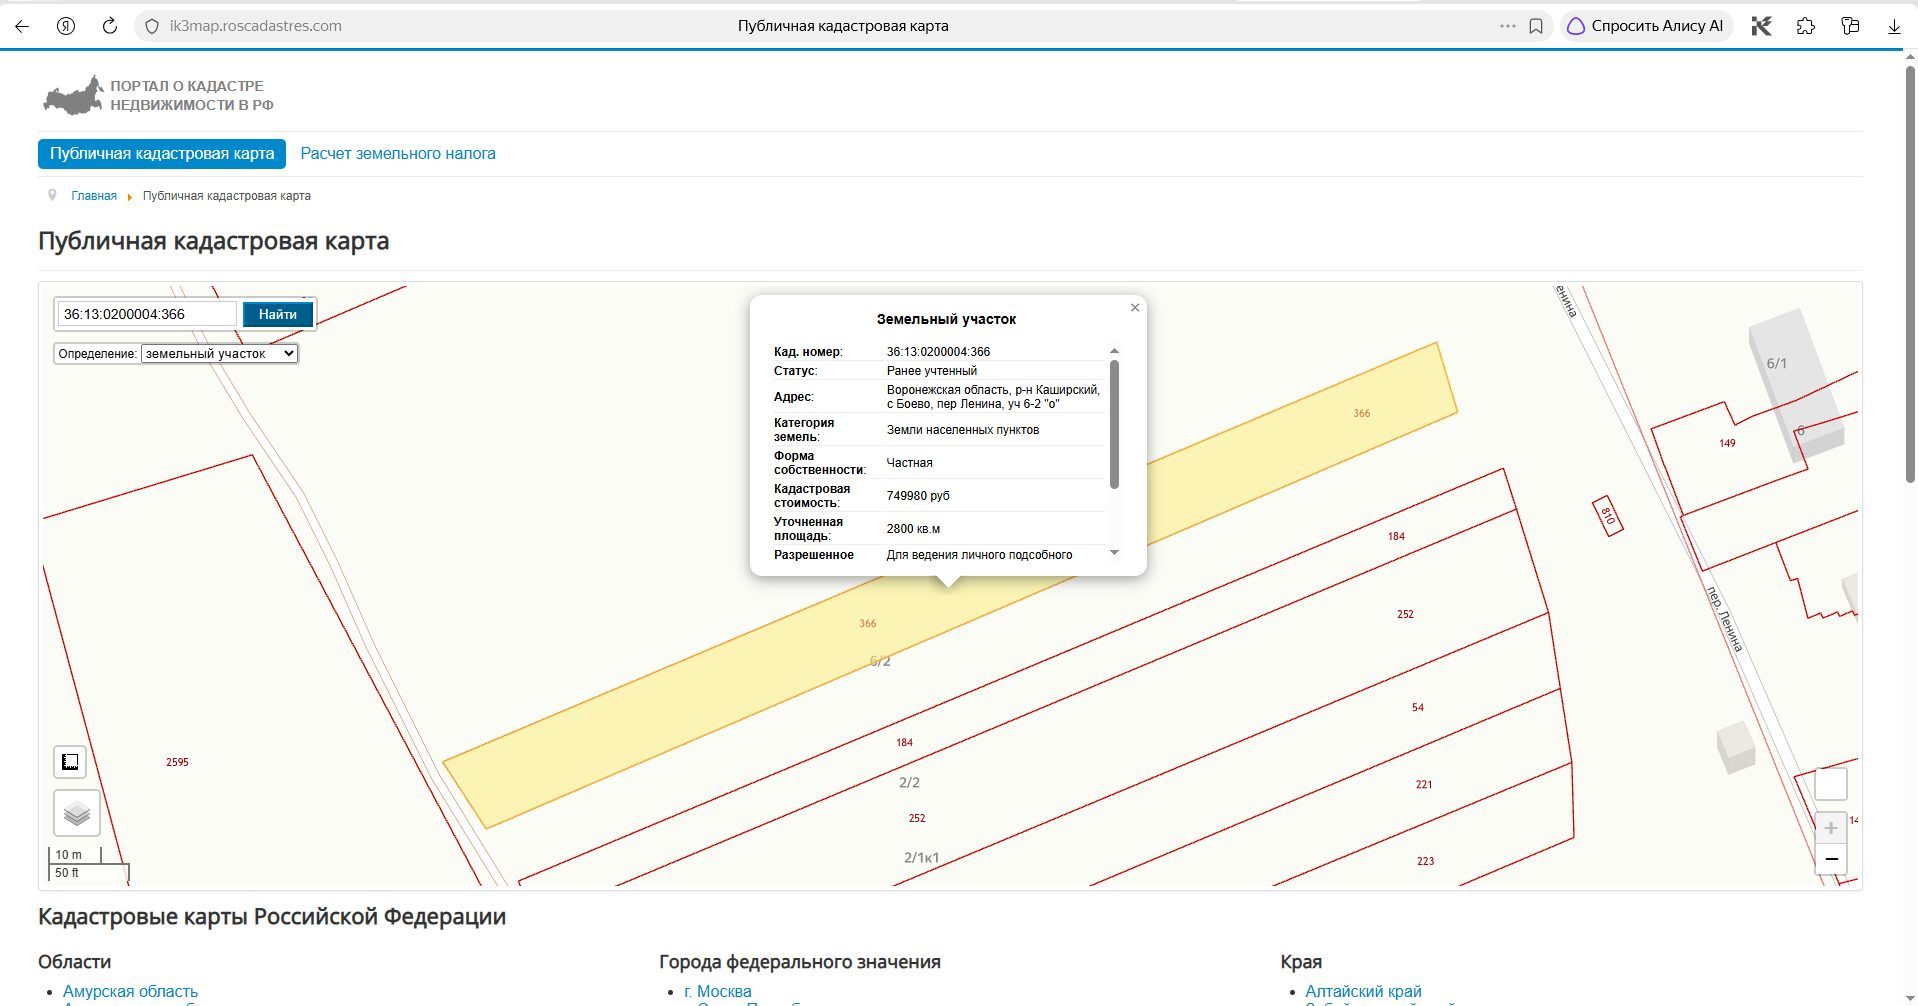
Task: Close the Земельный участок popup
Action: point(1135,308)
